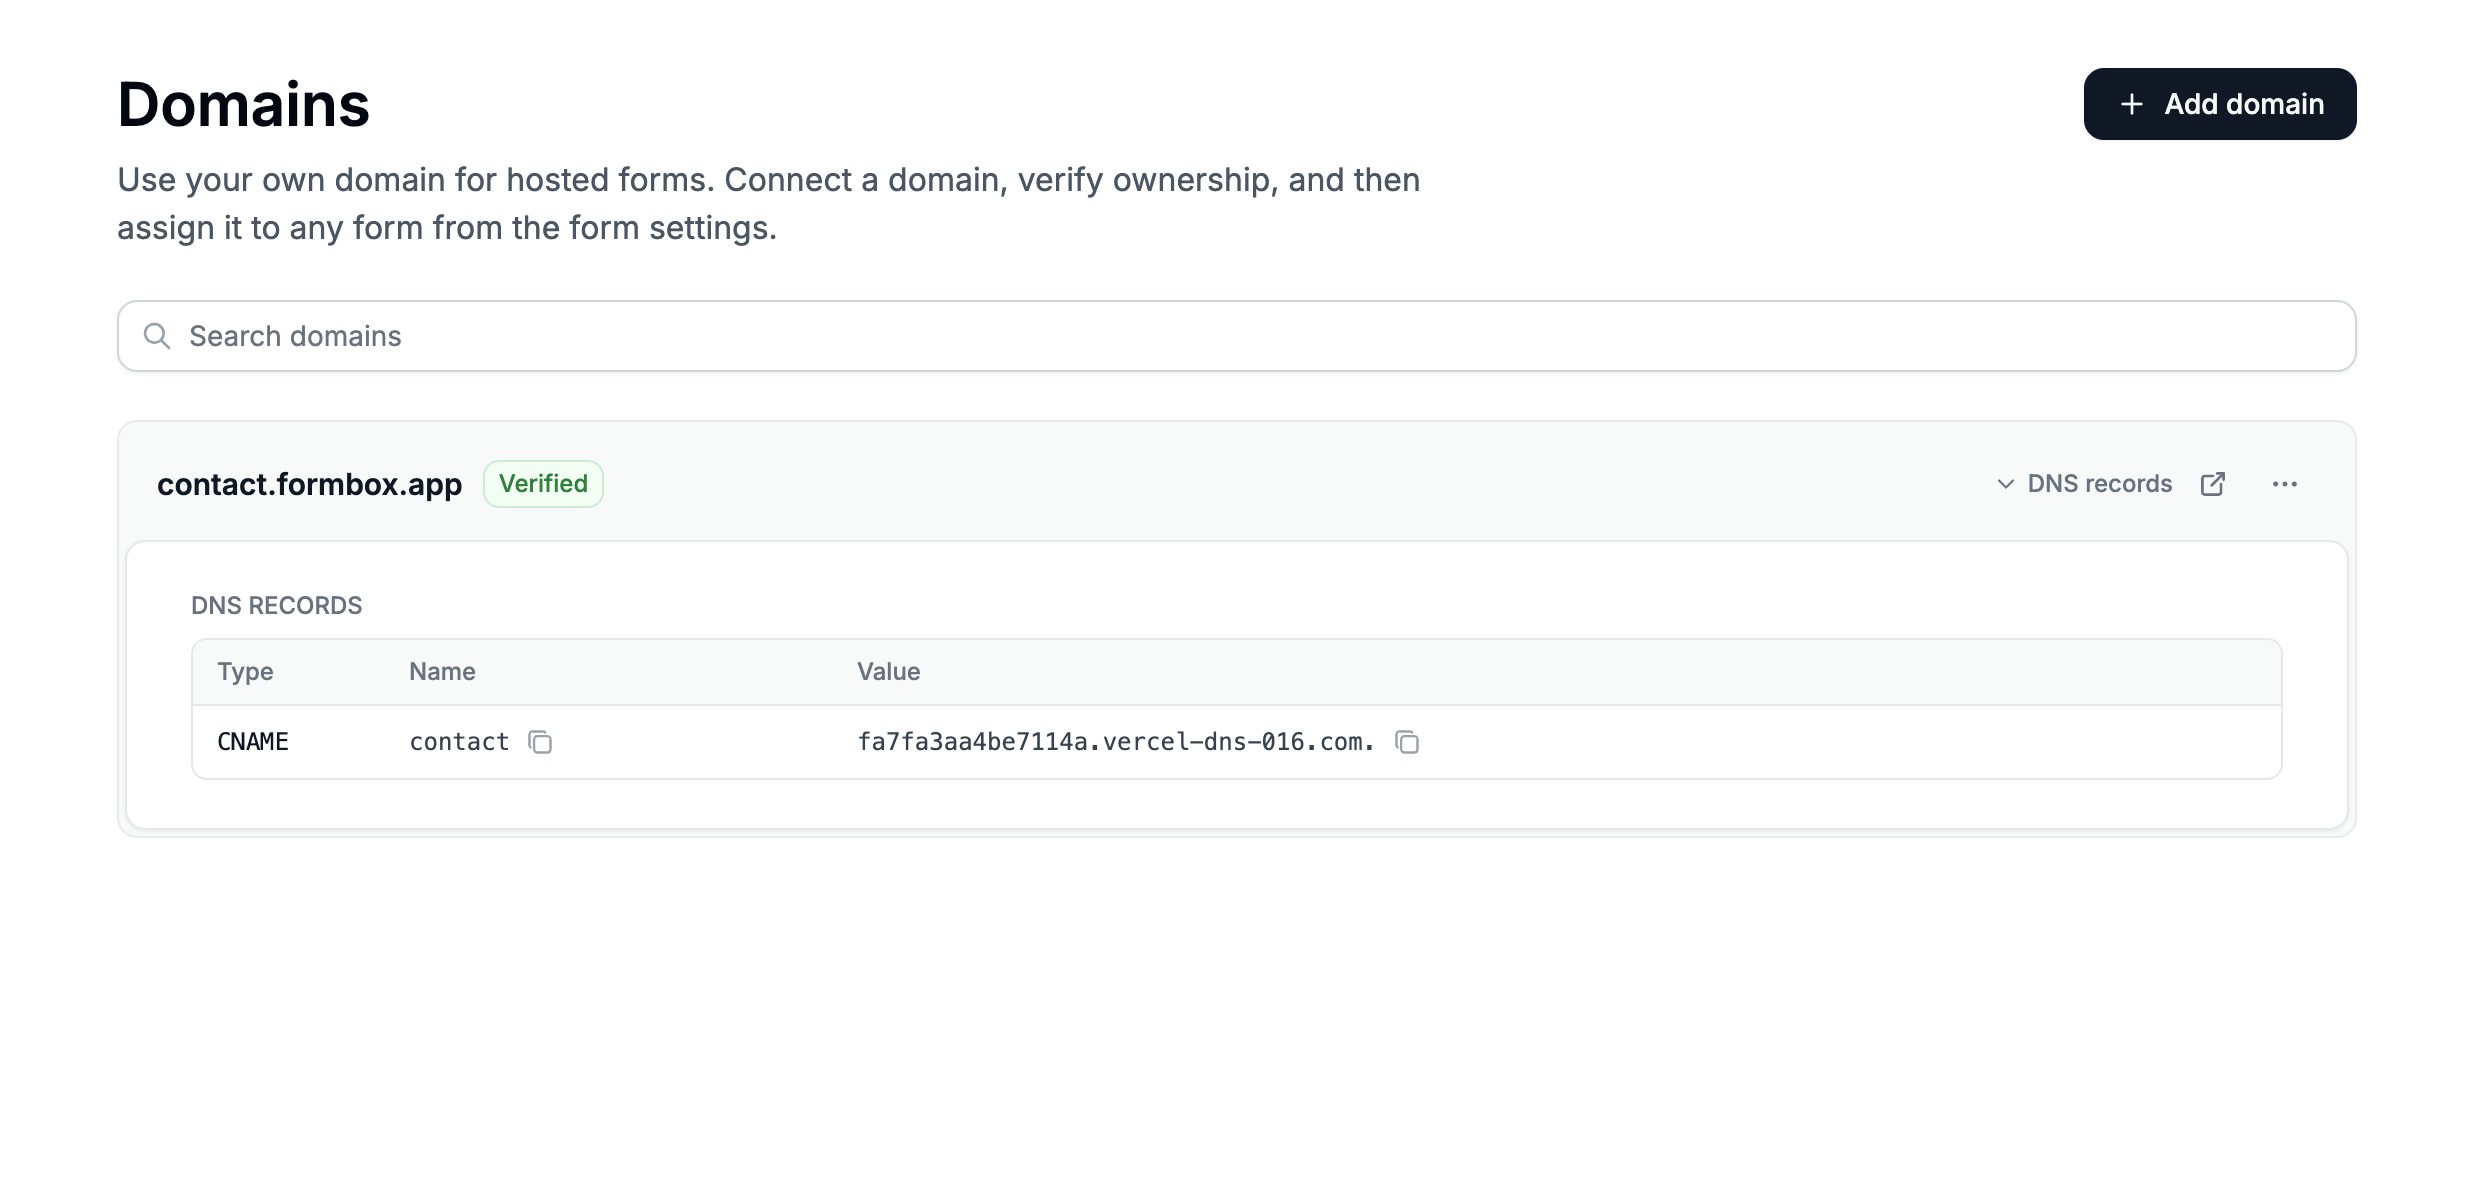Screen dimensions: 2474x1196
Task: Click the plus icon in Add domain
Action: point(2131,104)
